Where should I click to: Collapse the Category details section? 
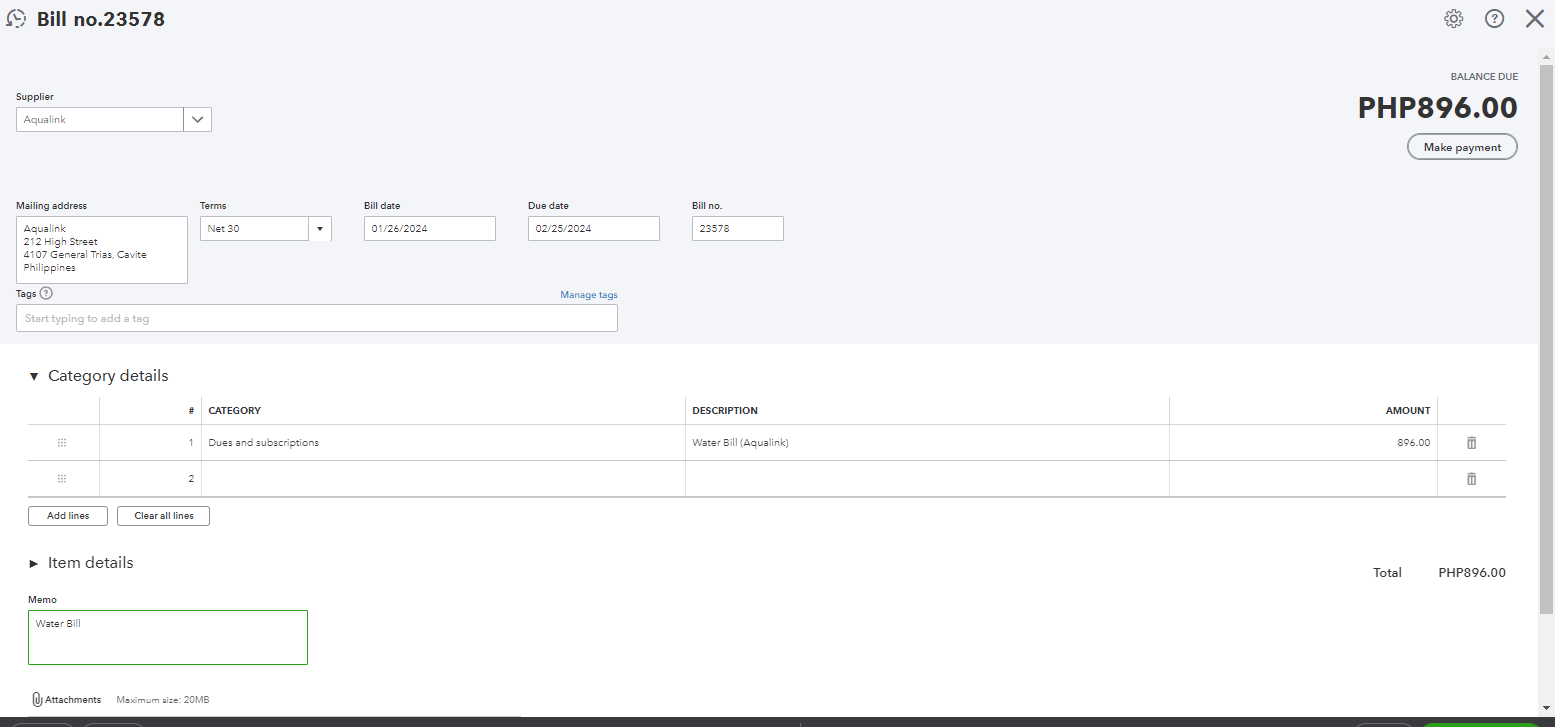(34, 377)
